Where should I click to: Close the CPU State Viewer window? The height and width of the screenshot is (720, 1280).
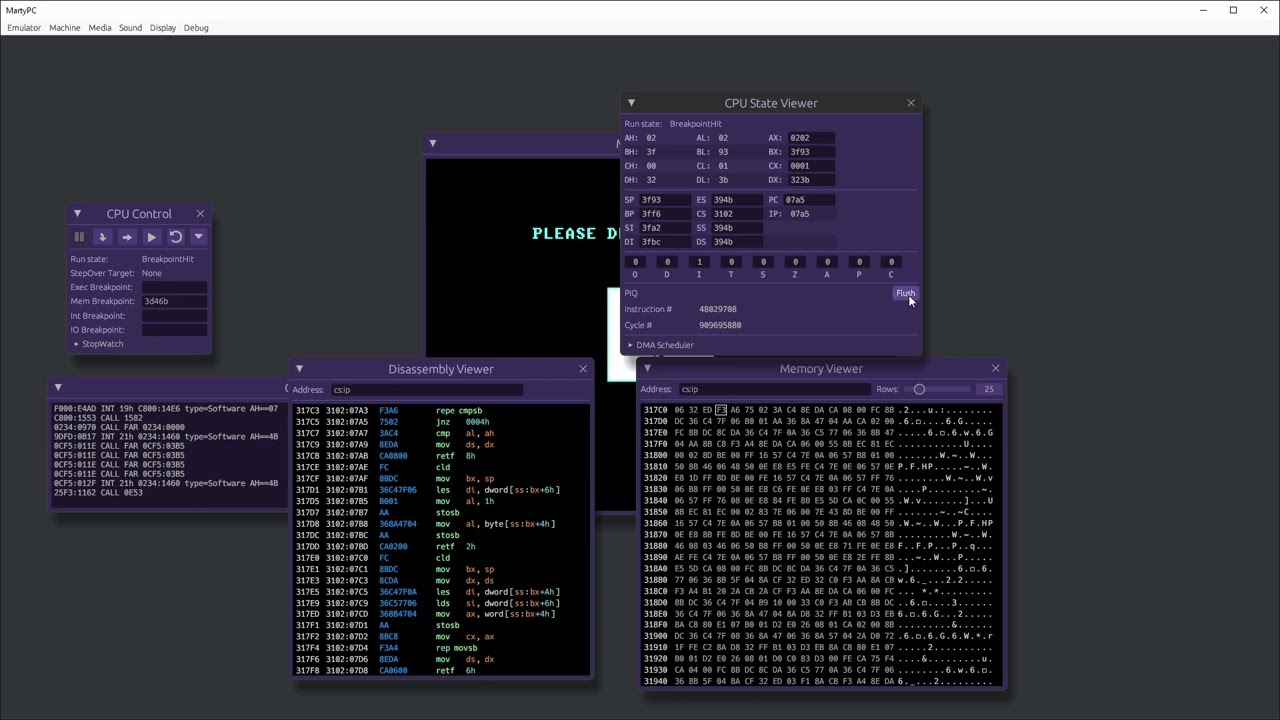click(911, 103)
